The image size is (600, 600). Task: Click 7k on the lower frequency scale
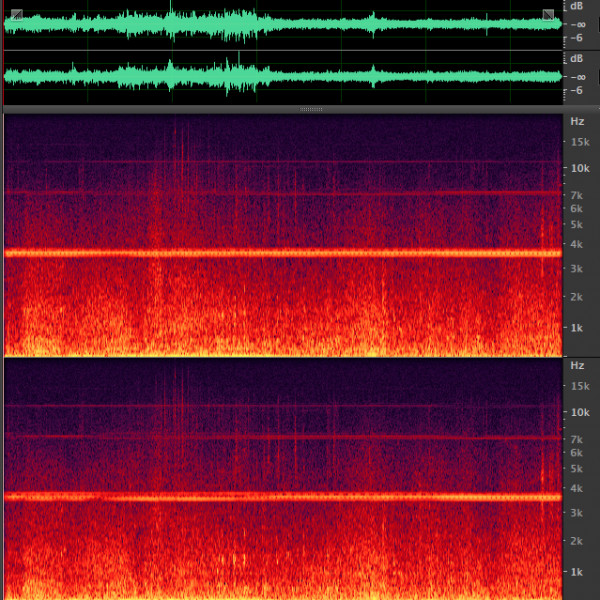(x=576, y=439)
